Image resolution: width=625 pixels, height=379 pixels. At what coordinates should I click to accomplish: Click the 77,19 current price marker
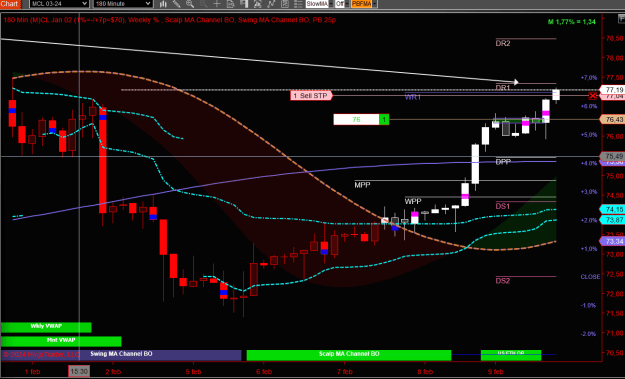[613, 90]
